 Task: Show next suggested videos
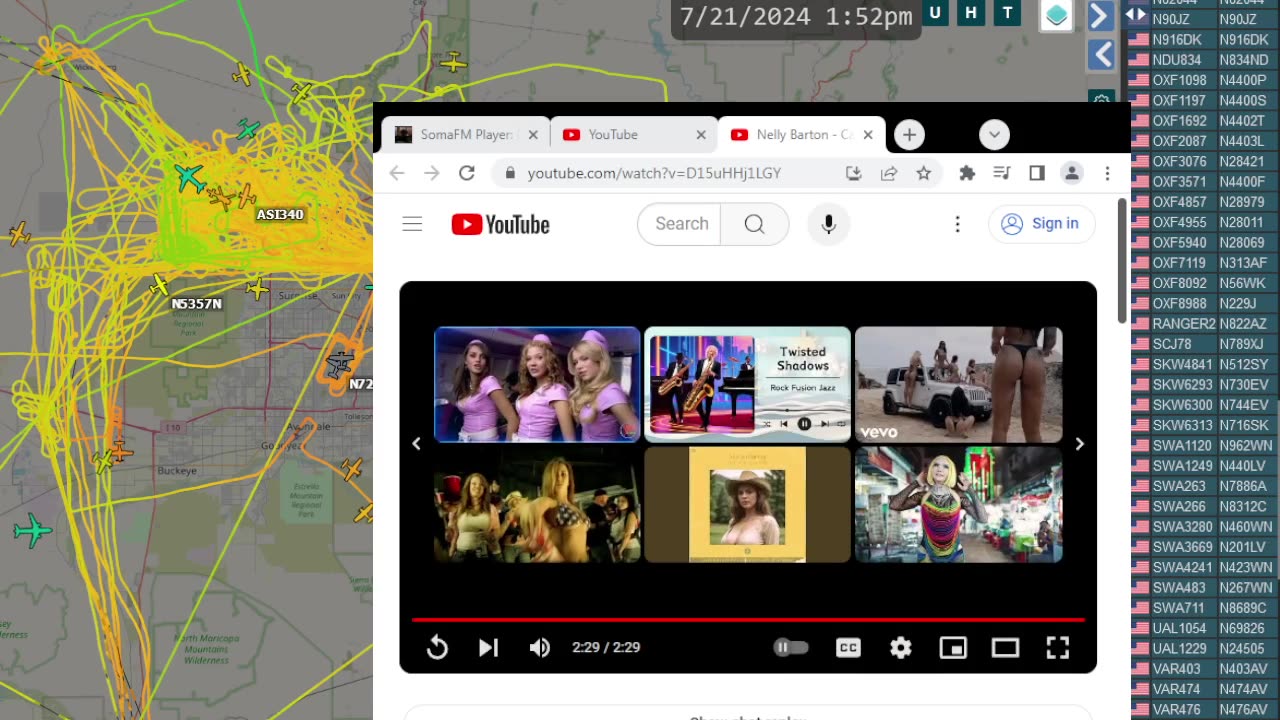(x=1079, y=444)
